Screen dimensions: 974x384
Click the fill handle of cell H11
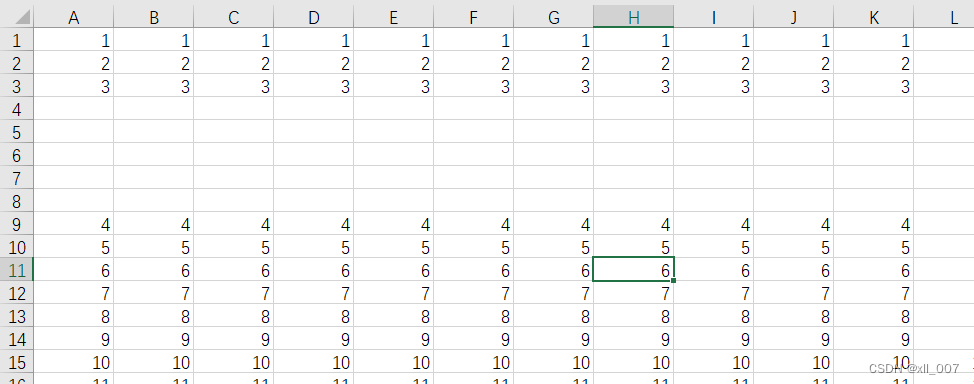click(673, 281)
